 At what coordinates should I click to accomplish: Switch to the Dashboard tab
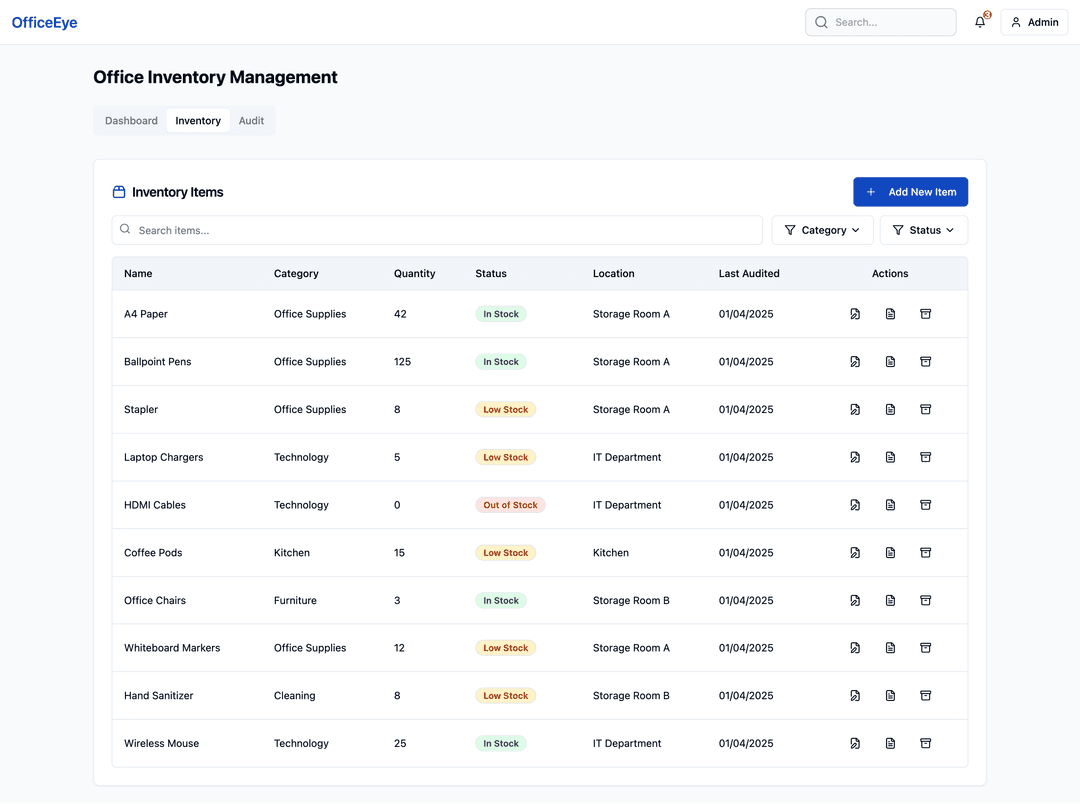pyautogui.click(x=130, y=120)
